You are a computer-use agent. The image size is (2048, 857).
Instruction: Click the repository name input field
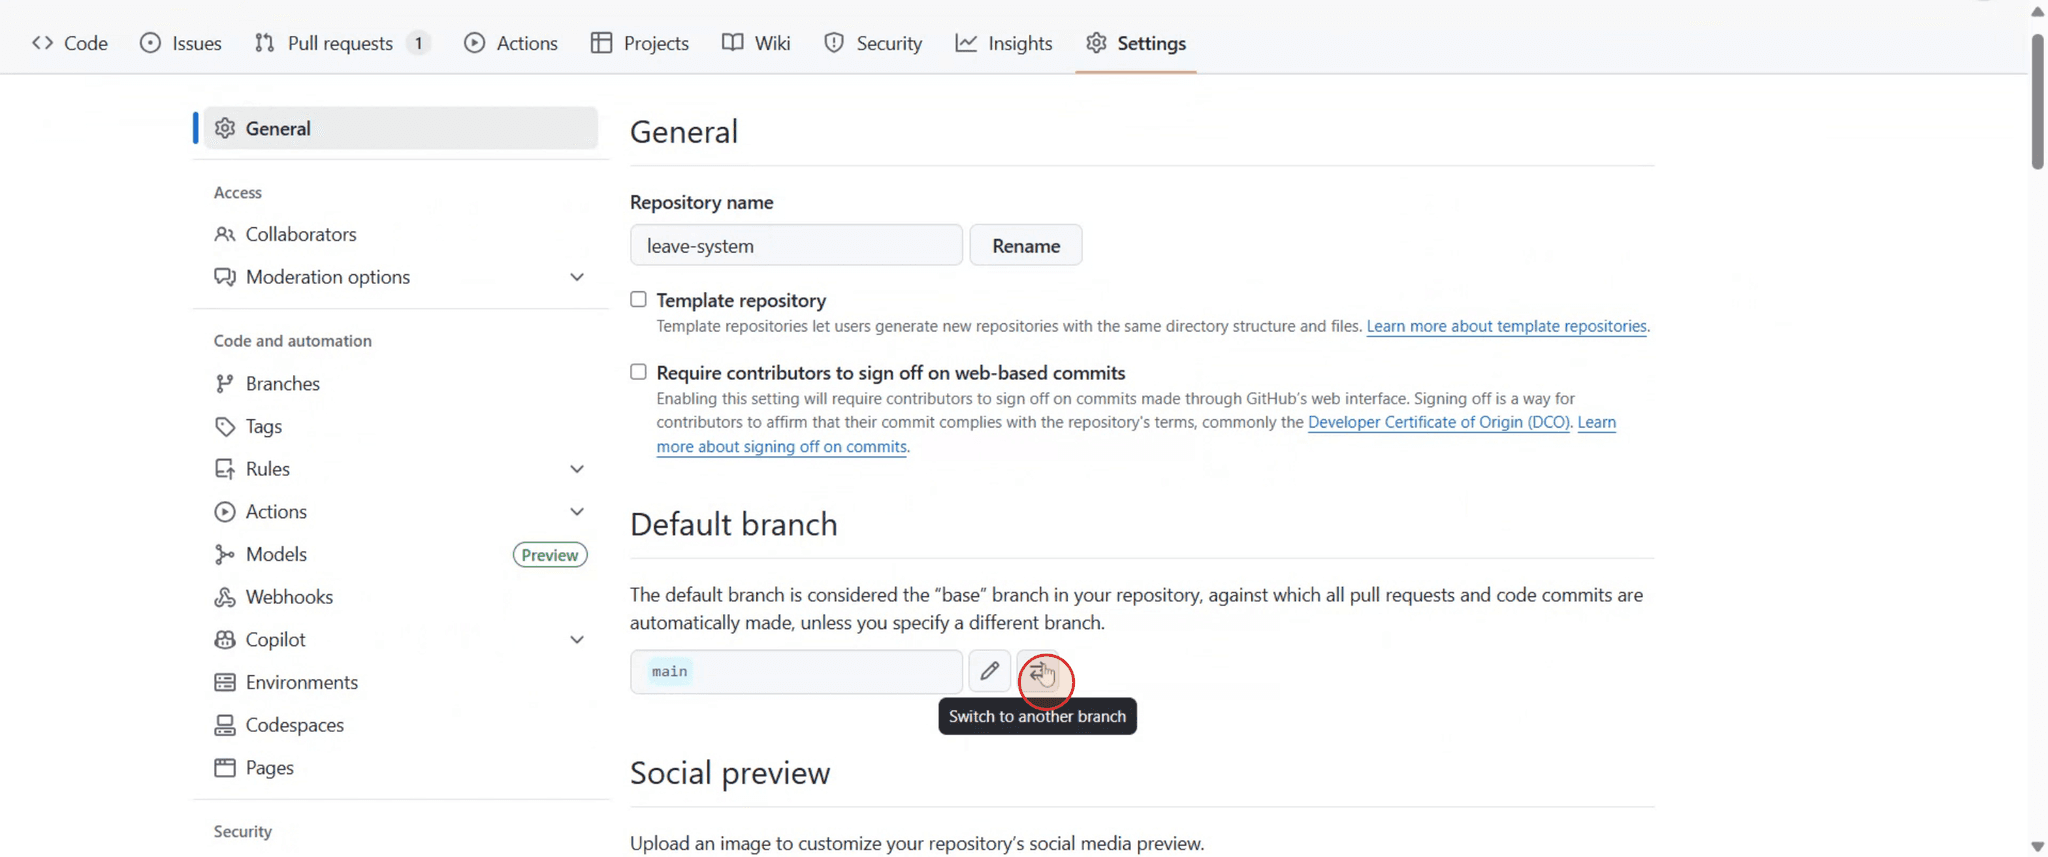pos(795,244)
